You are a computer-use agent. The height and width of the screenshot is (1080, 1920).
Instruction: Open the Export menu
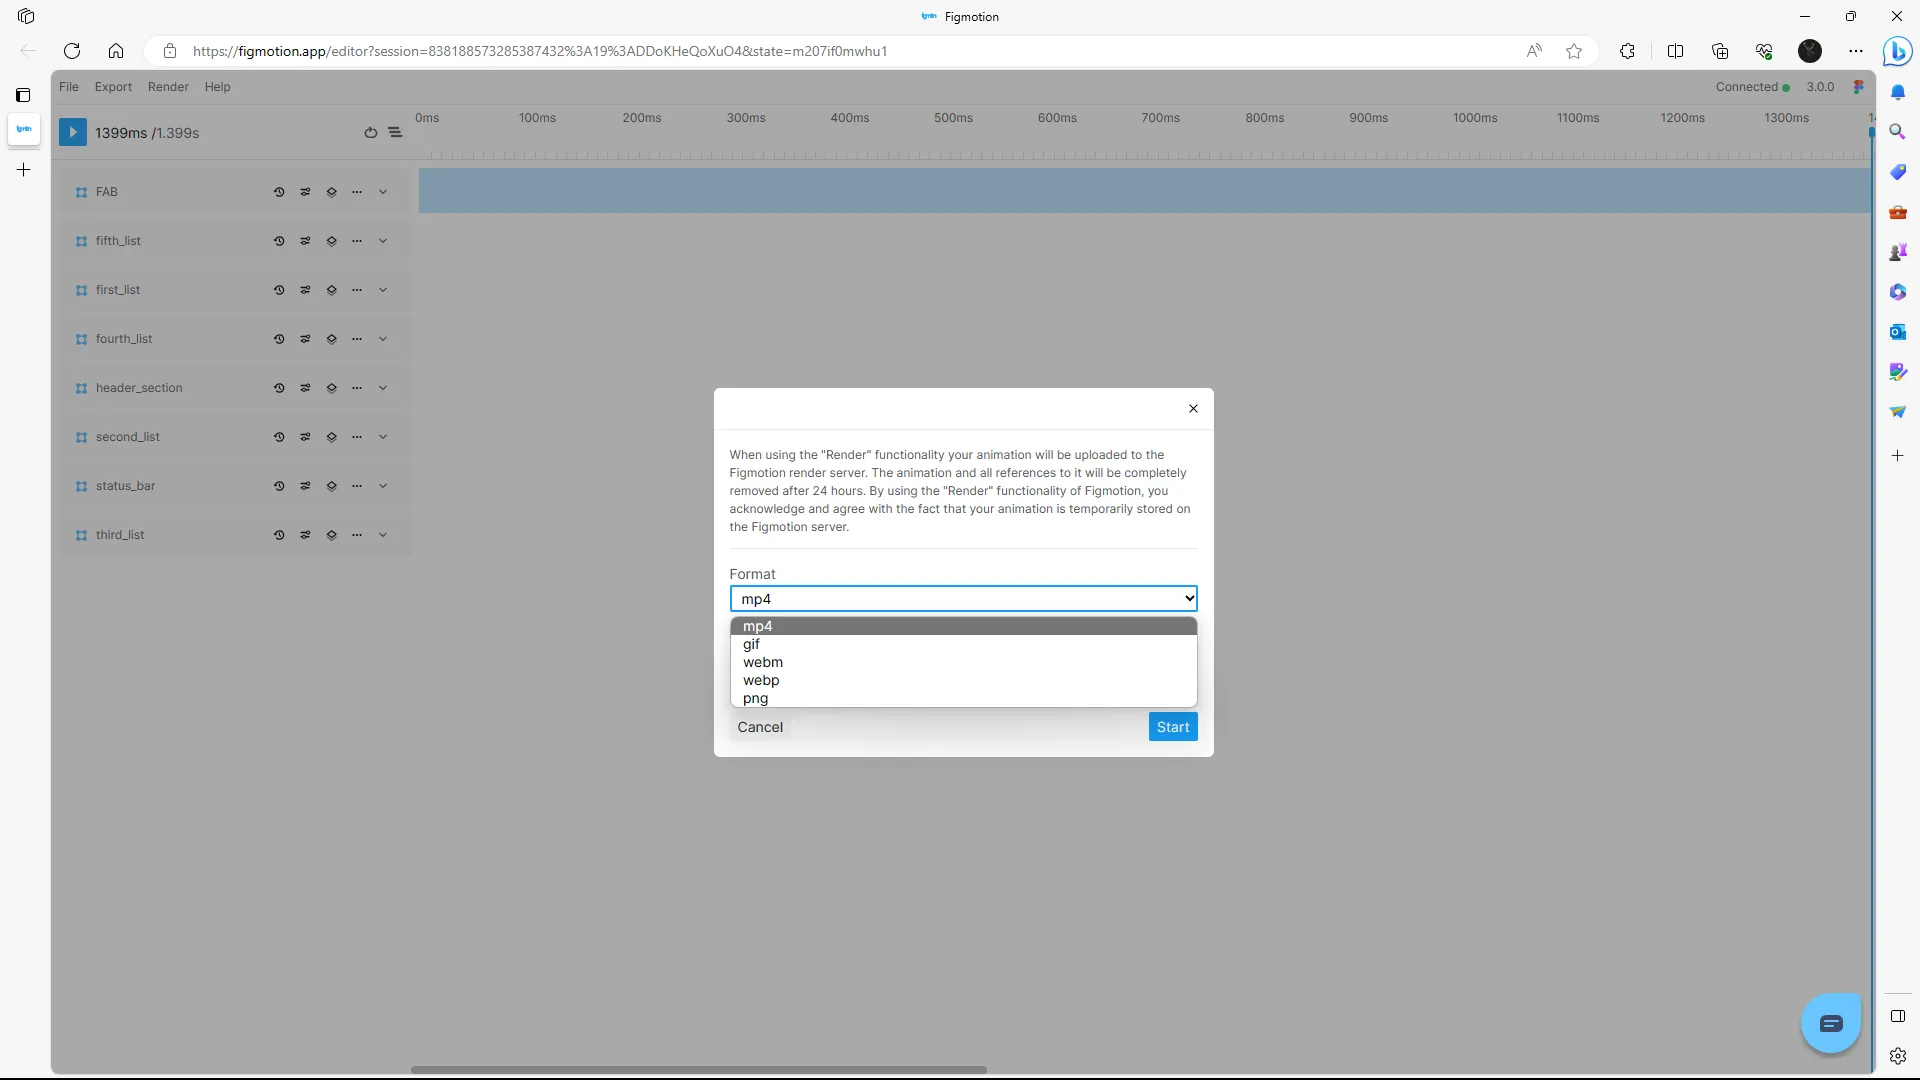click(x=113, y=87)
